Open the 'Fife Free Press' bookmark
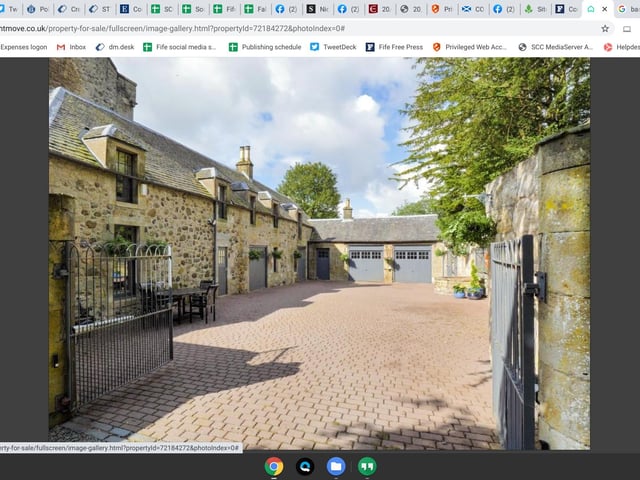This screenshot has width=640, height=480. [394, 47]
